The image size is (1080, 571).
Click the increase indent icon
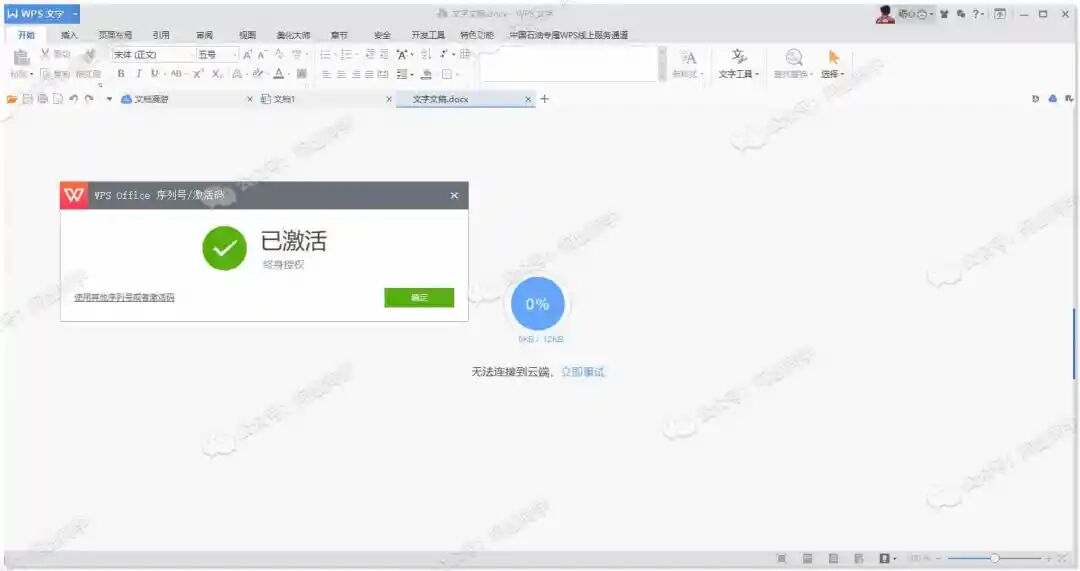click(384, 54)
